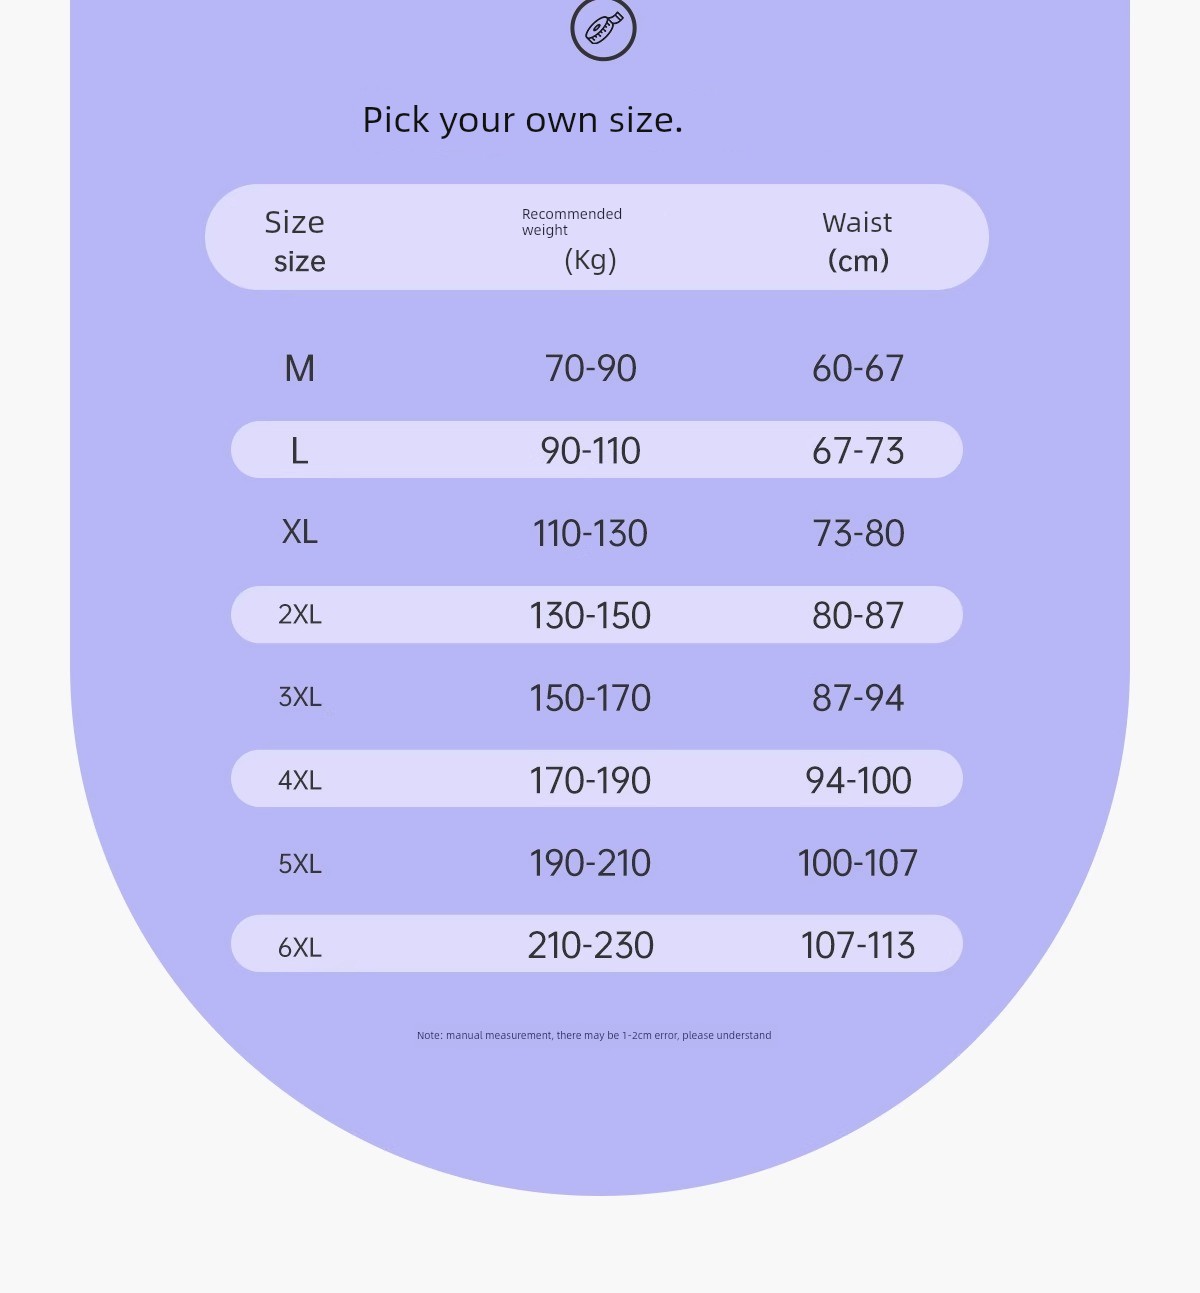Image resolution: width=1200 pixels, height=1293 pixels.
Task: Click the 190-210 weight value for 5XL
Action: click(590, 863)
